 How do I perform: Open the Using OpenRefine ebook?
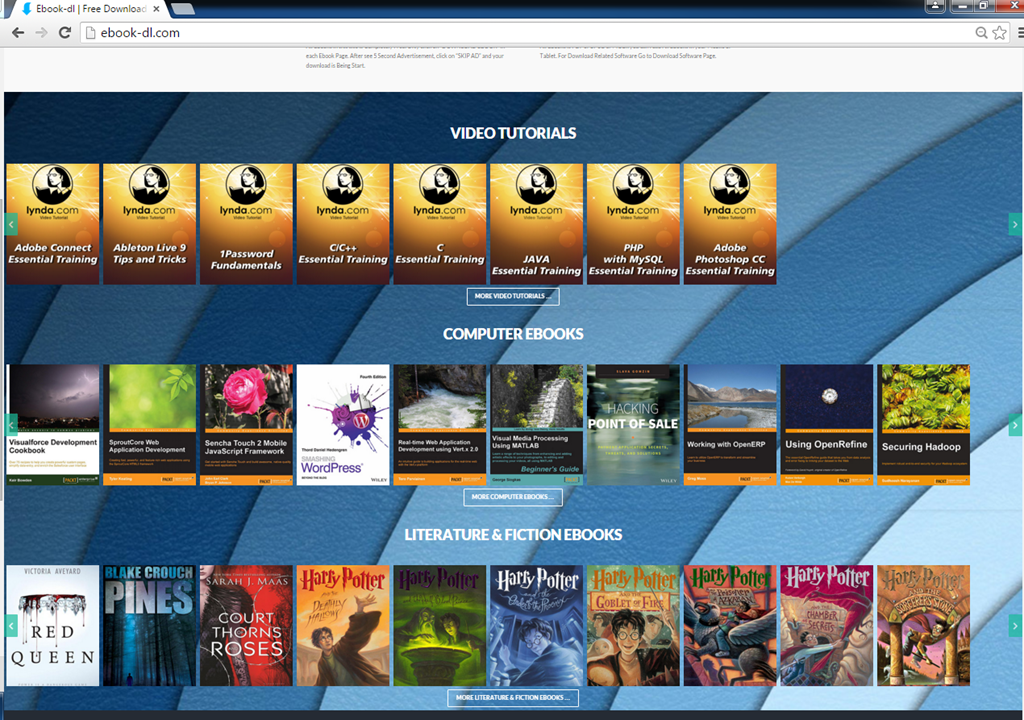tap(826, 425)
